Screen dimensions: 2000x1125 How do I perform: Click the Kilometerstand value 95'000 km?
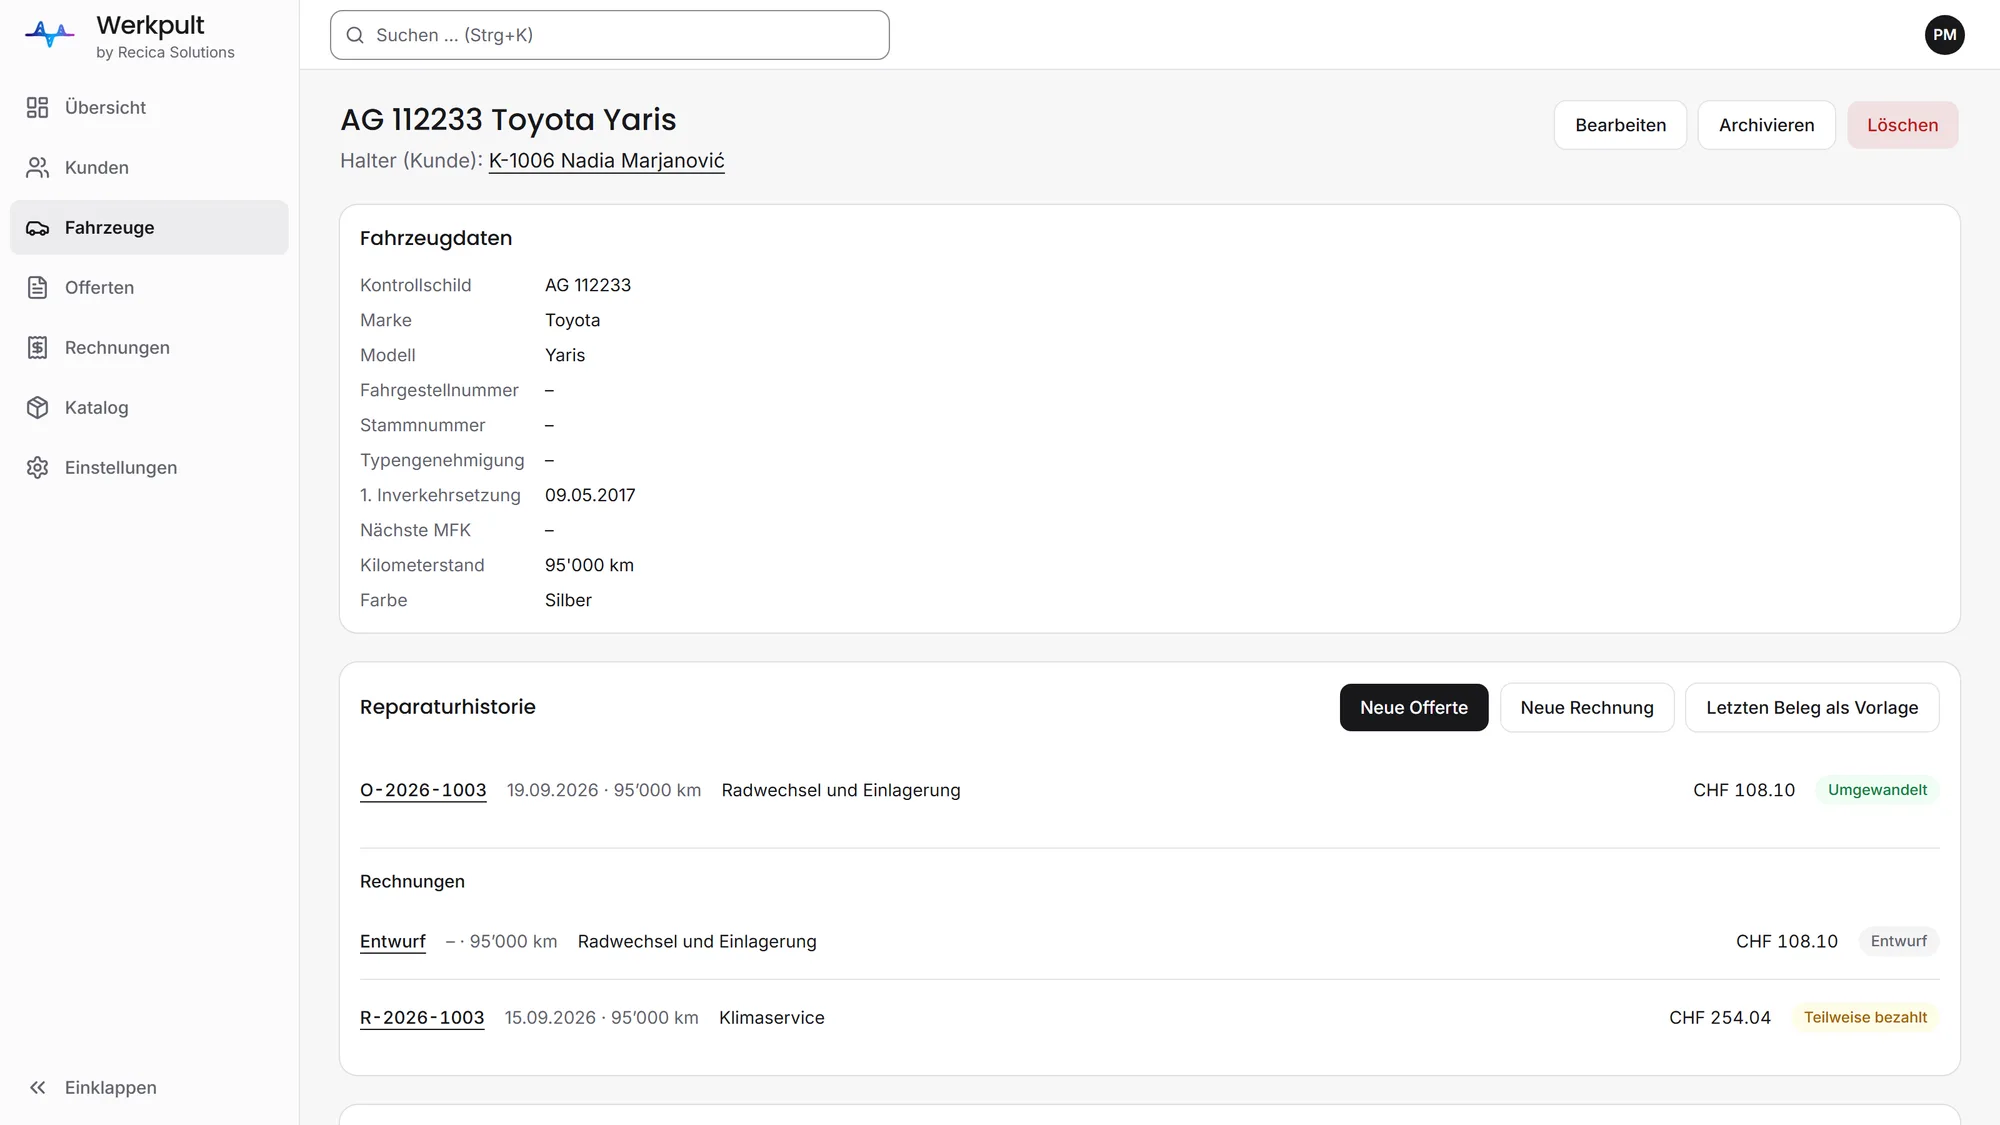pos(589,565)
